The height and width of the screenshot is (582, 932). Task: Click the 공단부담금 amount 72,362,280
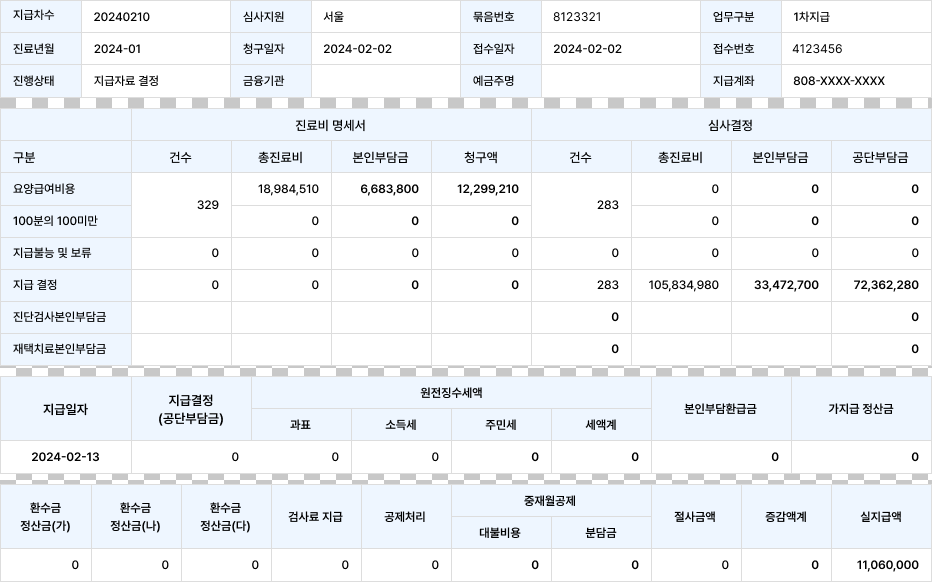880,285
